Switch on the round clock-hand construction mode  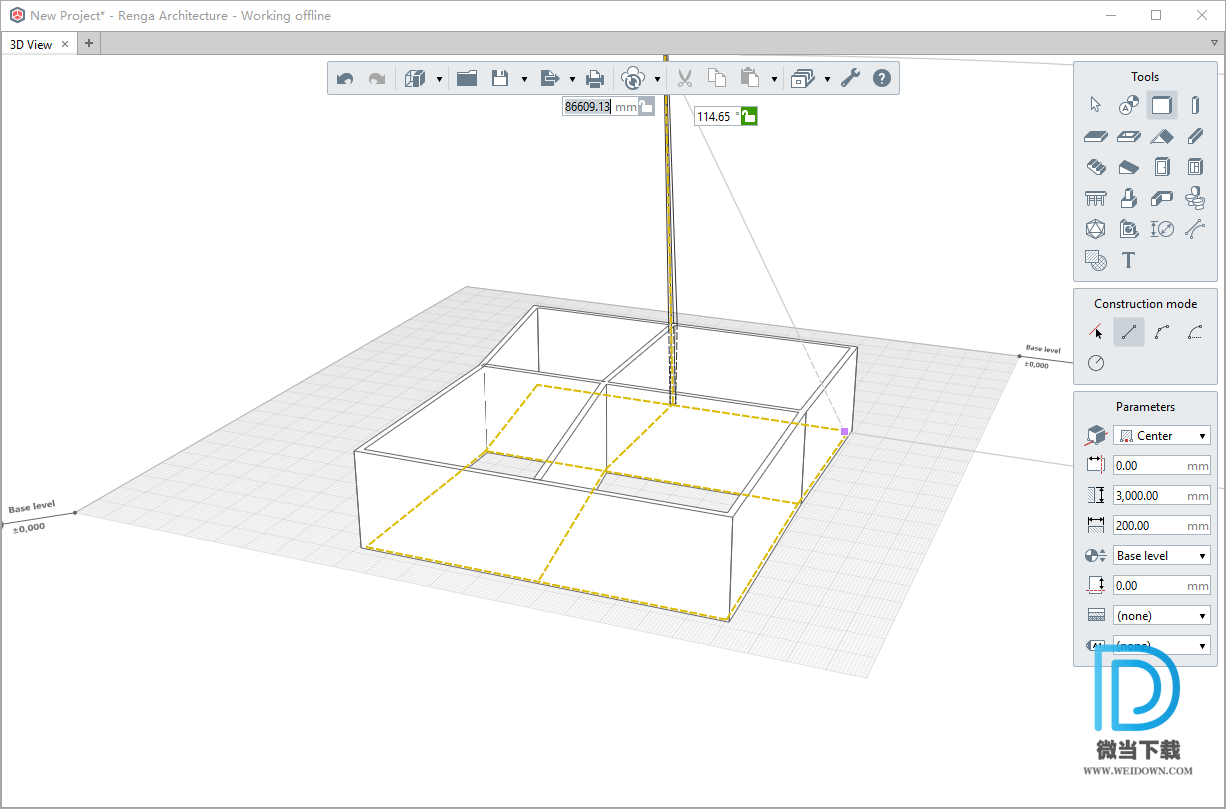click(1095, 363)
